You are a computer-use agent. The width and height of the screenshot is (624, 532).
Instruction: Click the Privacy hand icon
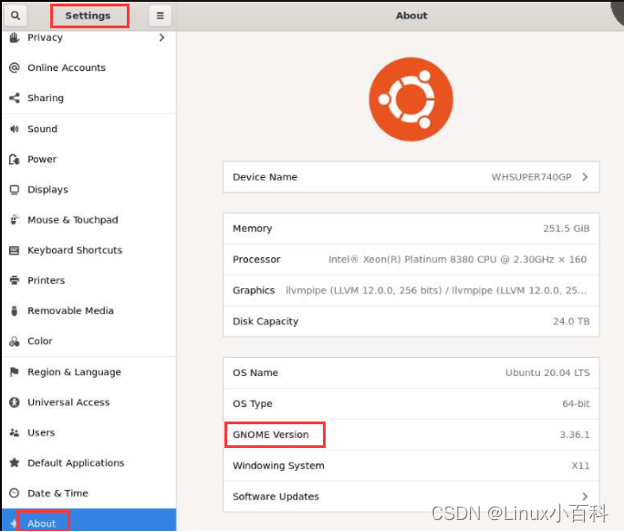pyautogui.click(x=14, y=37)
